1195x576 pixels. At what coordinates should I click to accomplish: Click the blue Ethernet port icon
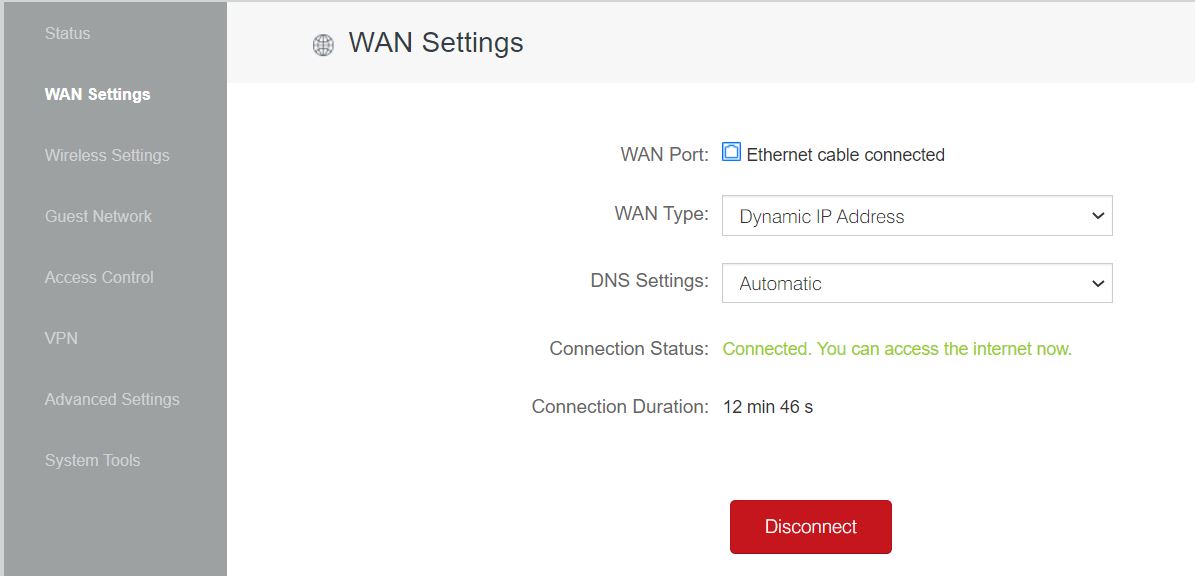(x=731, y=153)
